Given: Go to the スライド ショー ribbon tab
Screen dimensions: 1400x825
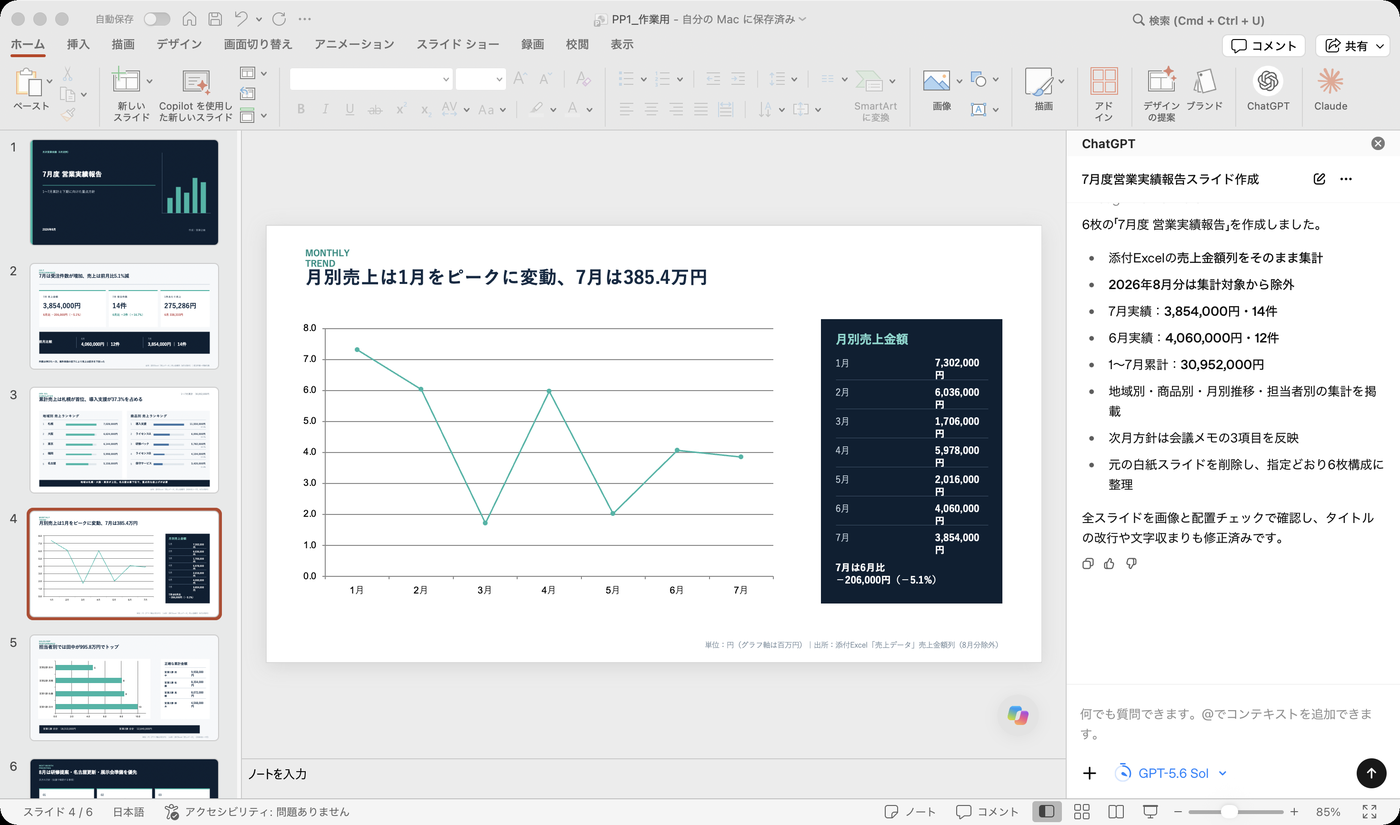Looking at the screenshot, I should tap(458, 45).
